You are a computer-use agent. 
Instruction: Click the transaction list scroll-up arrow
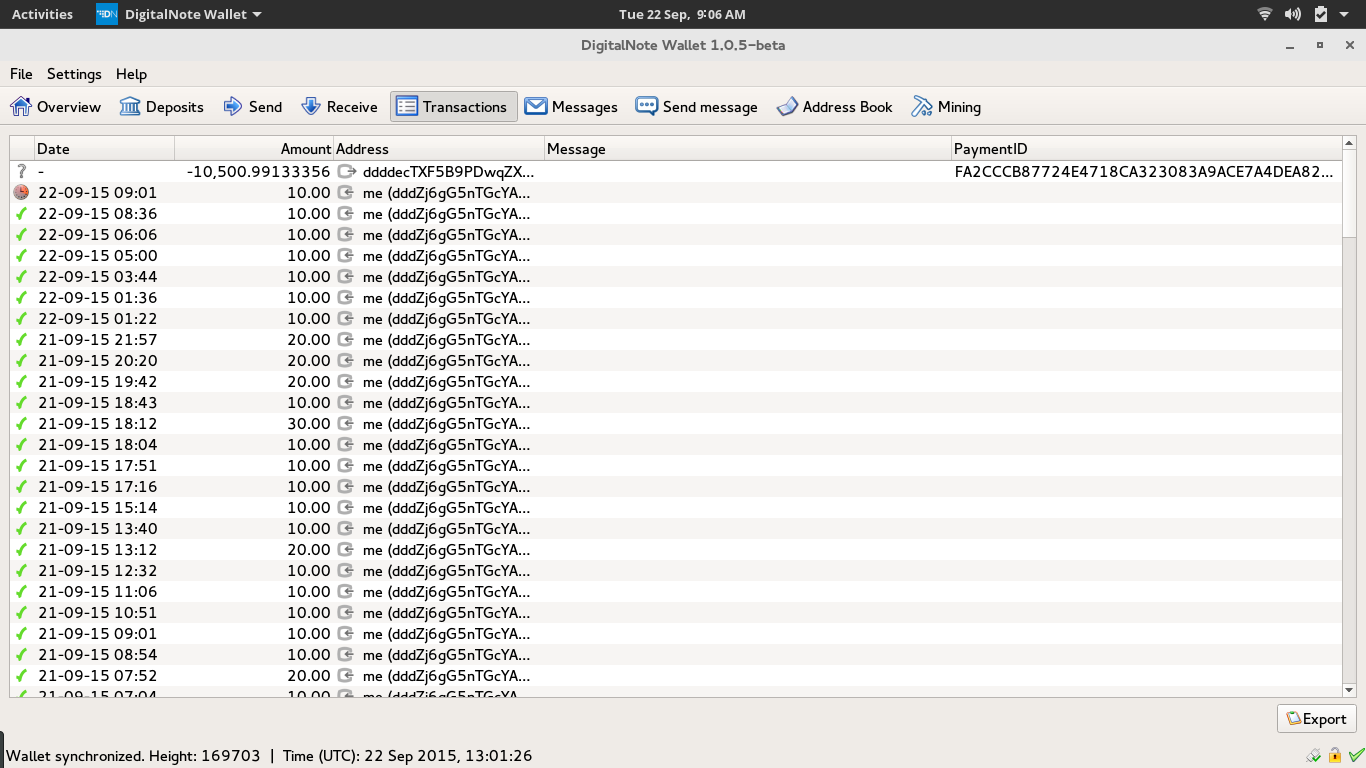coord(1349,144)
